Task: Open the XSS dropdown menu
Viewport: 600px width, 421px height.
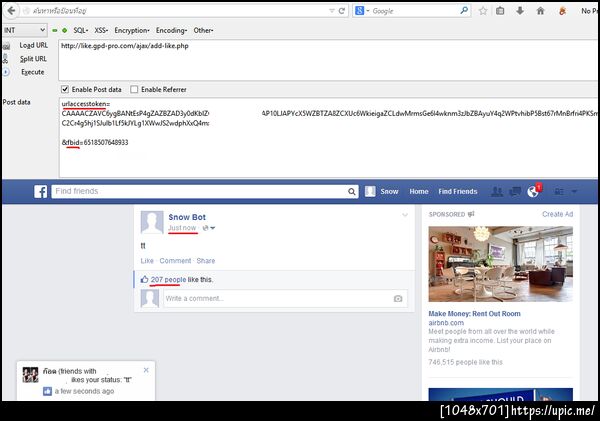Action: (x=101, y=30)
